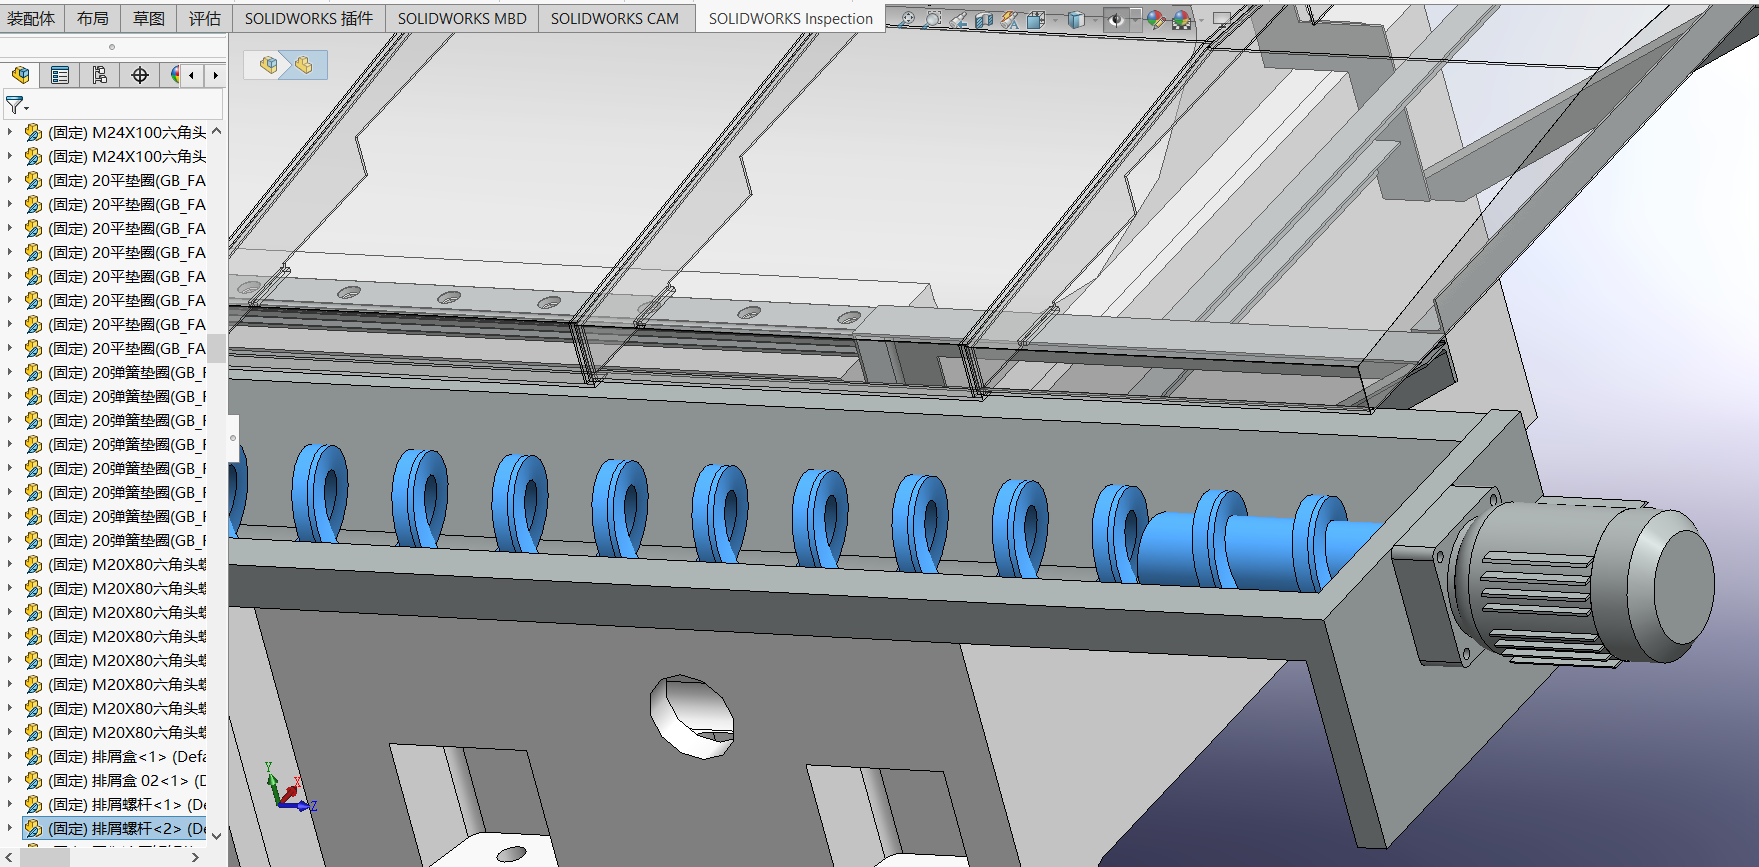Image resolution: width=1759 pixels, height=867 pixels.
Task: Open the Apply Scene dropdown arrow
Action: [x=1200, y=19]
